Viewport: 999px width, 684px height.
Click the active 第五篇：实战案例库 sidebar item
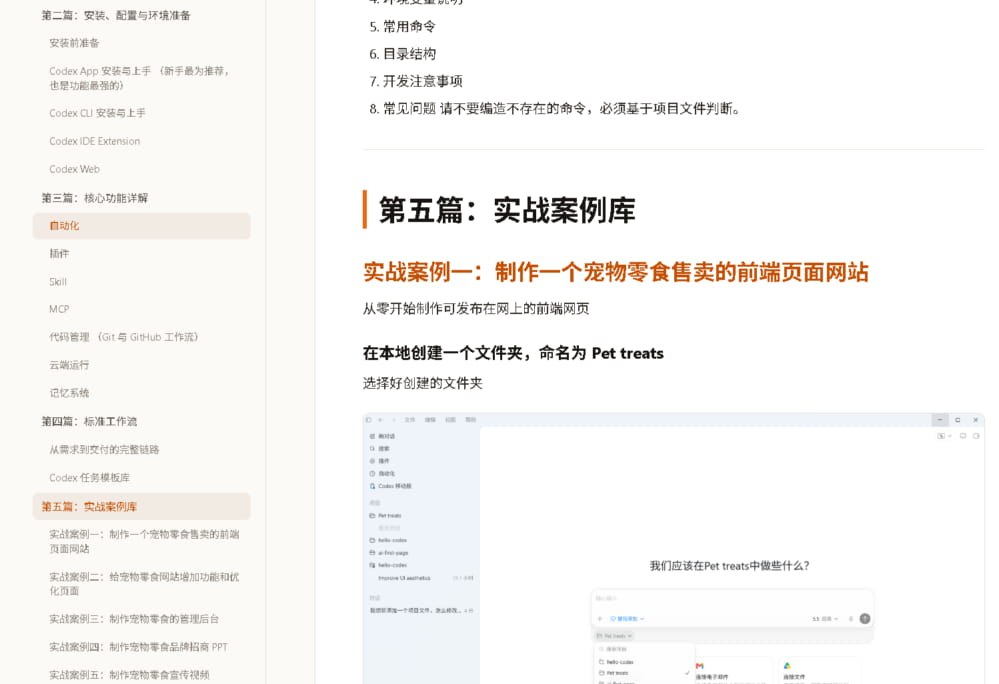[x=141, y=506]
